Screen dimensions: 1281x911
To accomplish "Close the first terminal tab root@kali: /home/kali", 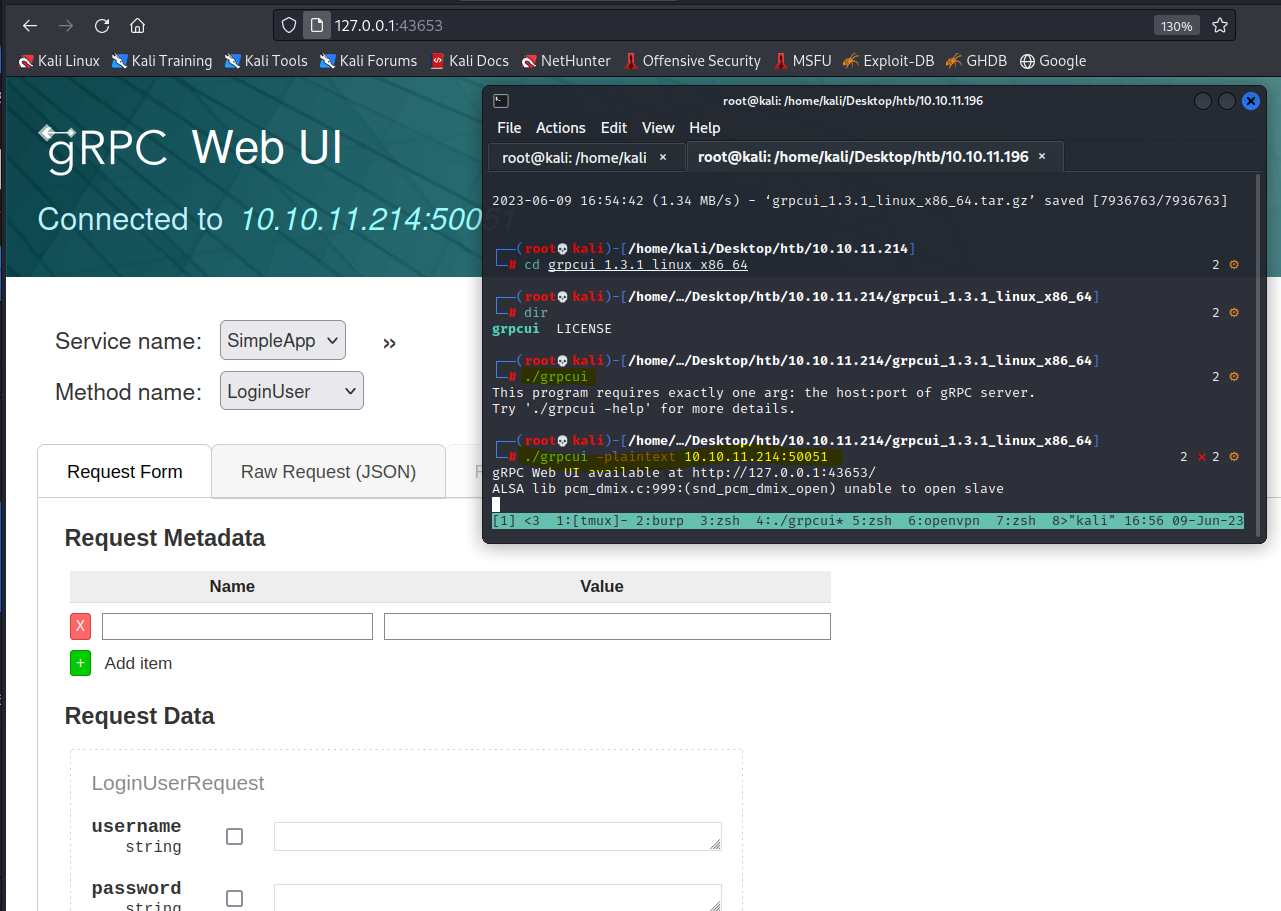I will 662,157.
